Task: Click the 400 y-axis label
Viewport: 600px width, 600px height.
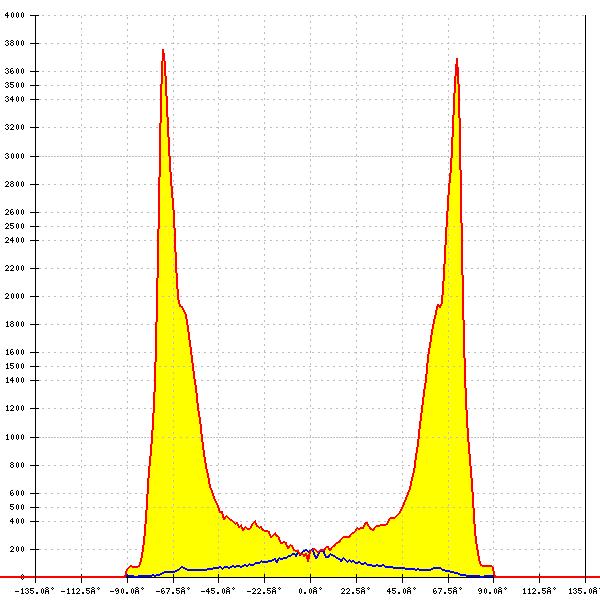Action: click(17, 521)
